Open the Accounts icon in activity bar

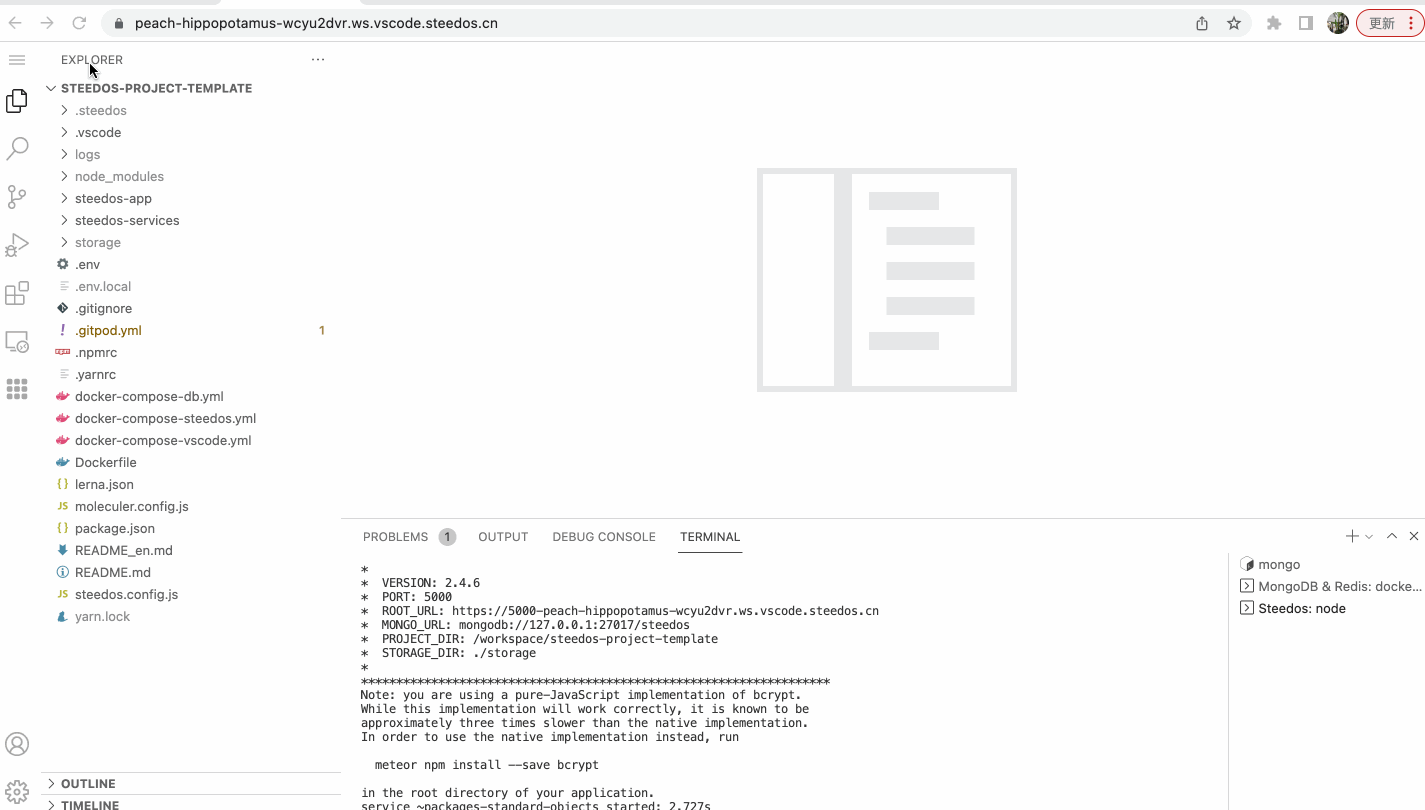coord(17,744)
